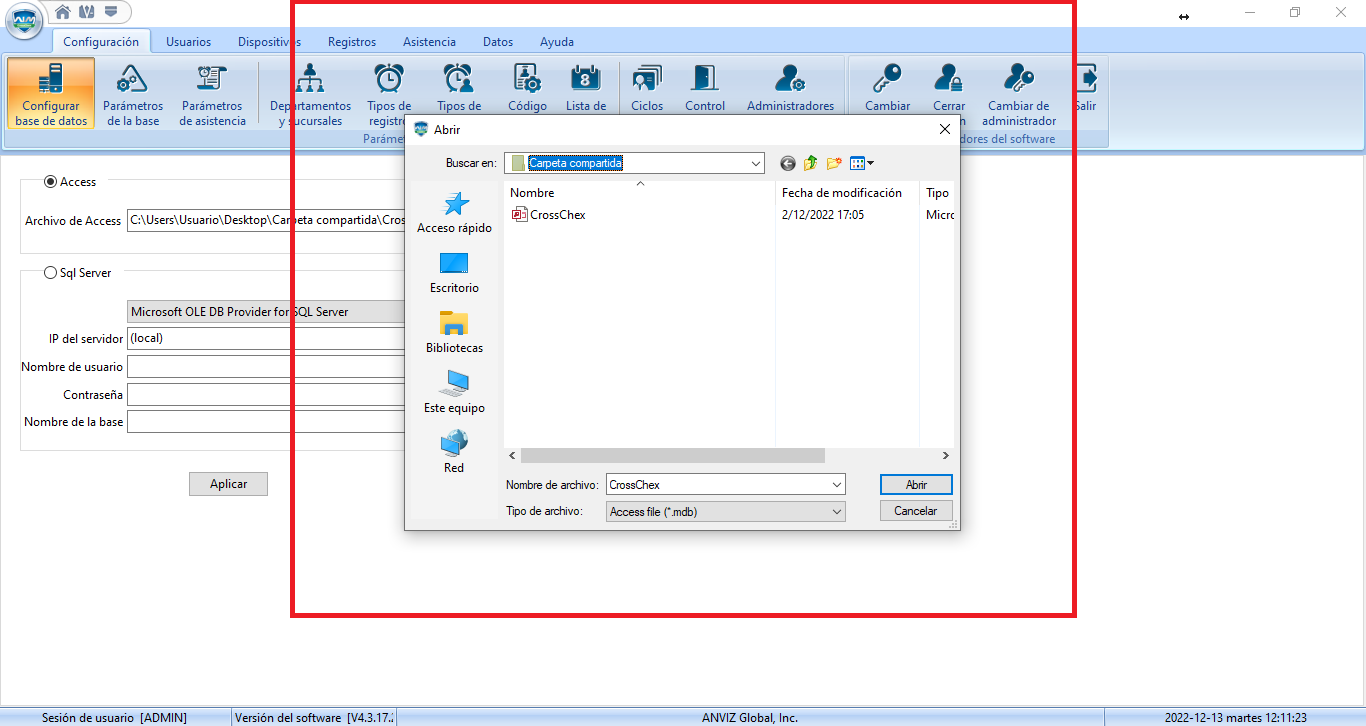Open Administradores in the ribbon
This screenshot has height=726, width=1366.
tap(790, 88)
